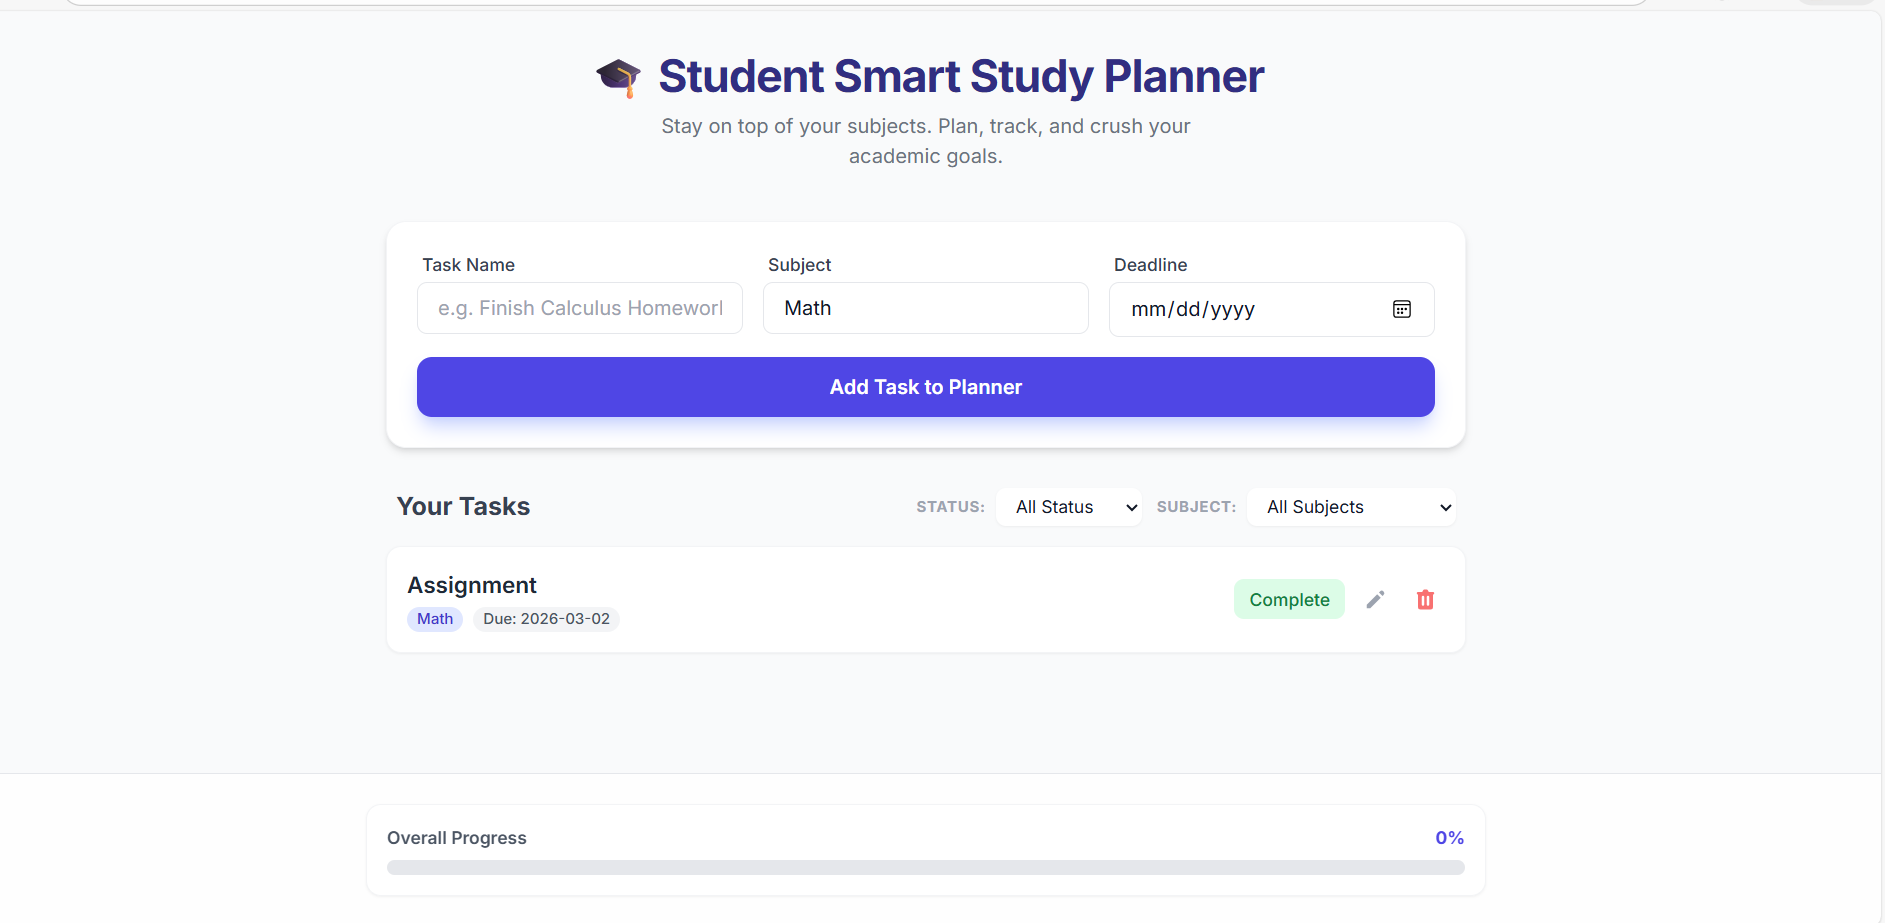The image size is (1885, 923).
Task: Mark the Assignment task as Complete
Action: [x=1289, y=599]
